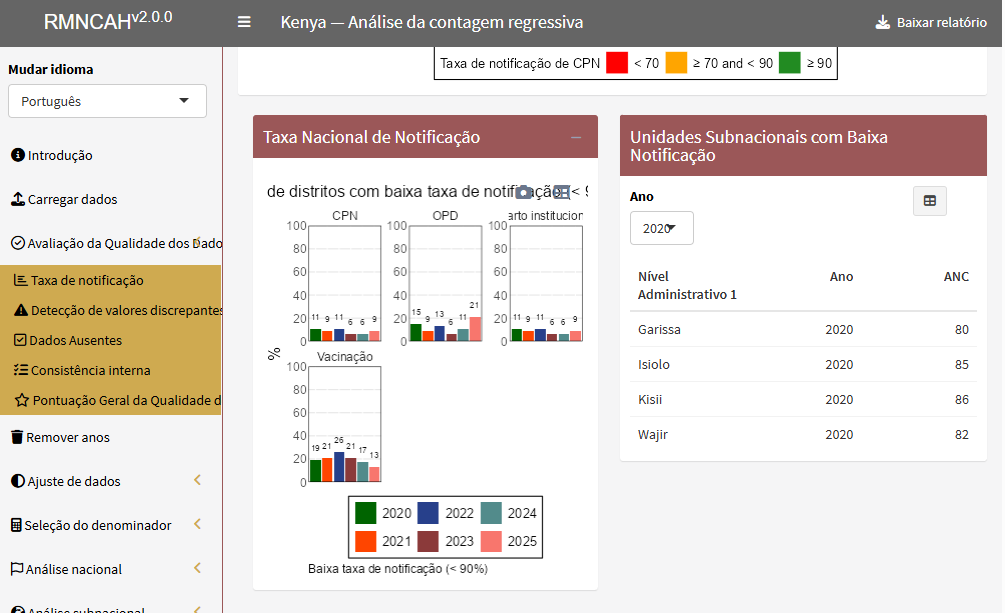Click OPD chart panel
The image size is (1005, 613).
pos(445,283)
